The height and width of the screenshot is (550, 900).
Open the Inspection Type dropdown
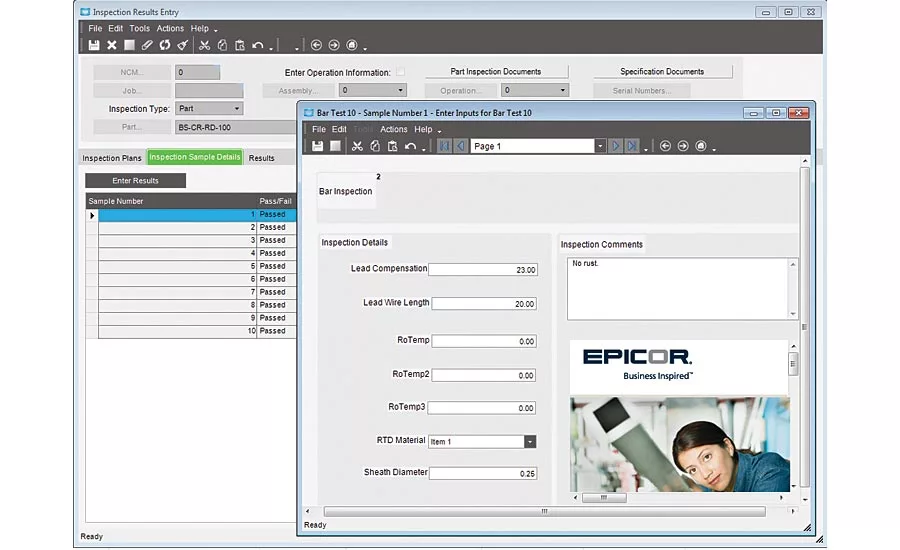[x=236, y=109]
